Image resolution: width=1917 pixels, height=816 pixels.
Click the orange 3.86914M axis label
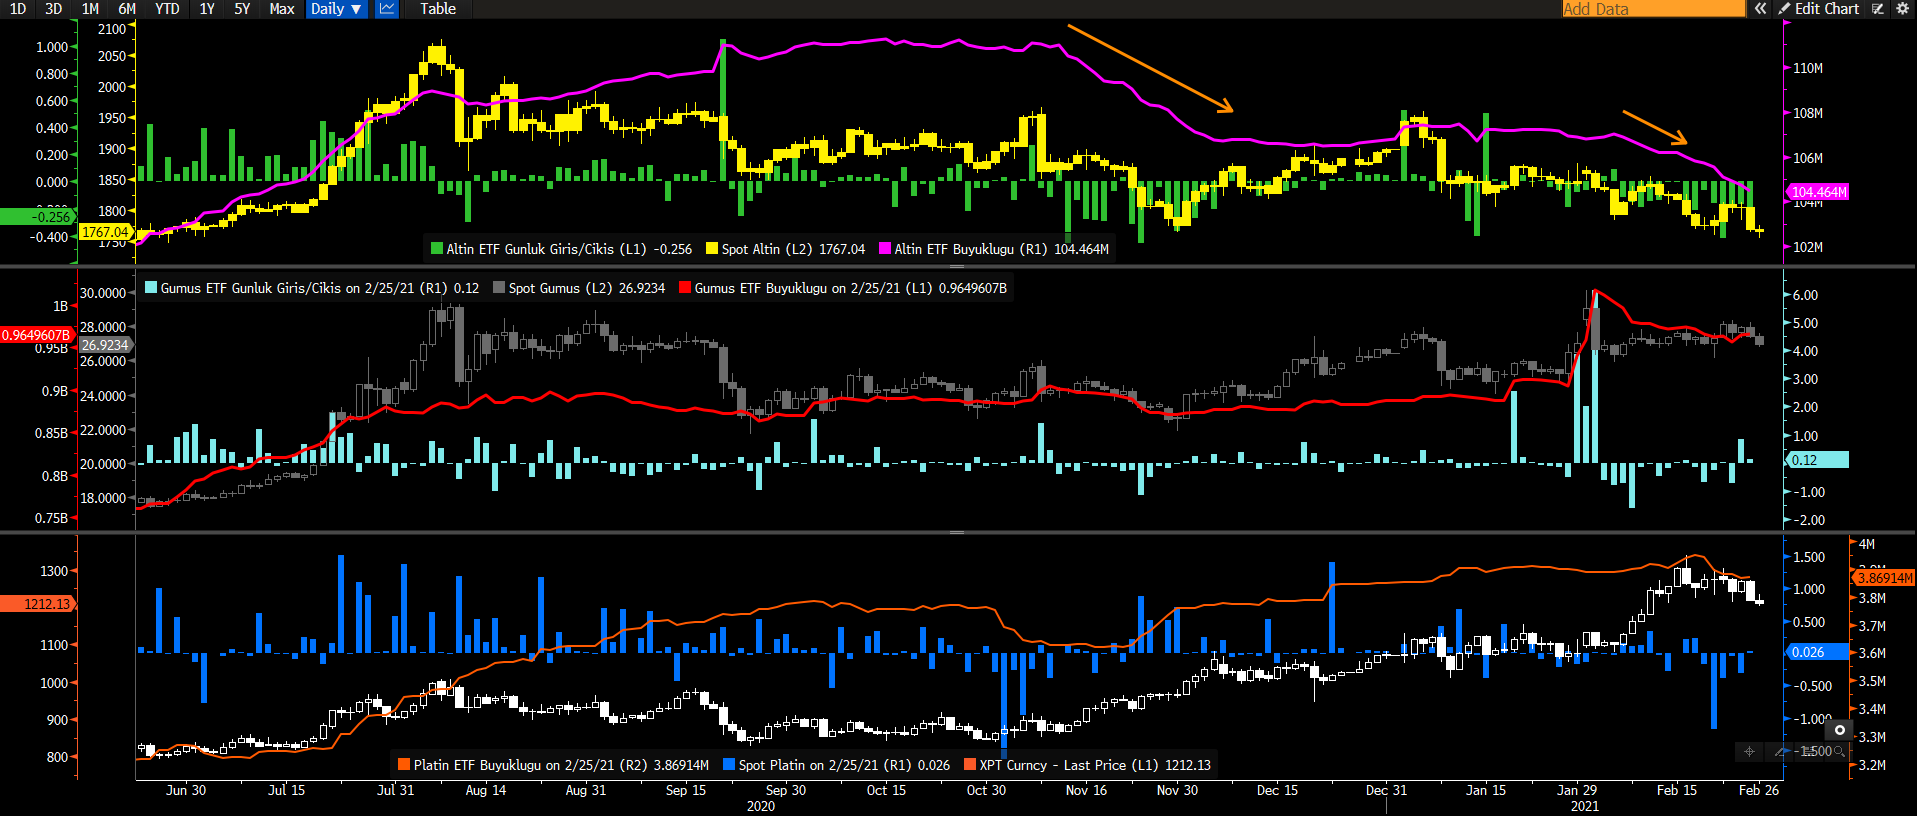1885,578
